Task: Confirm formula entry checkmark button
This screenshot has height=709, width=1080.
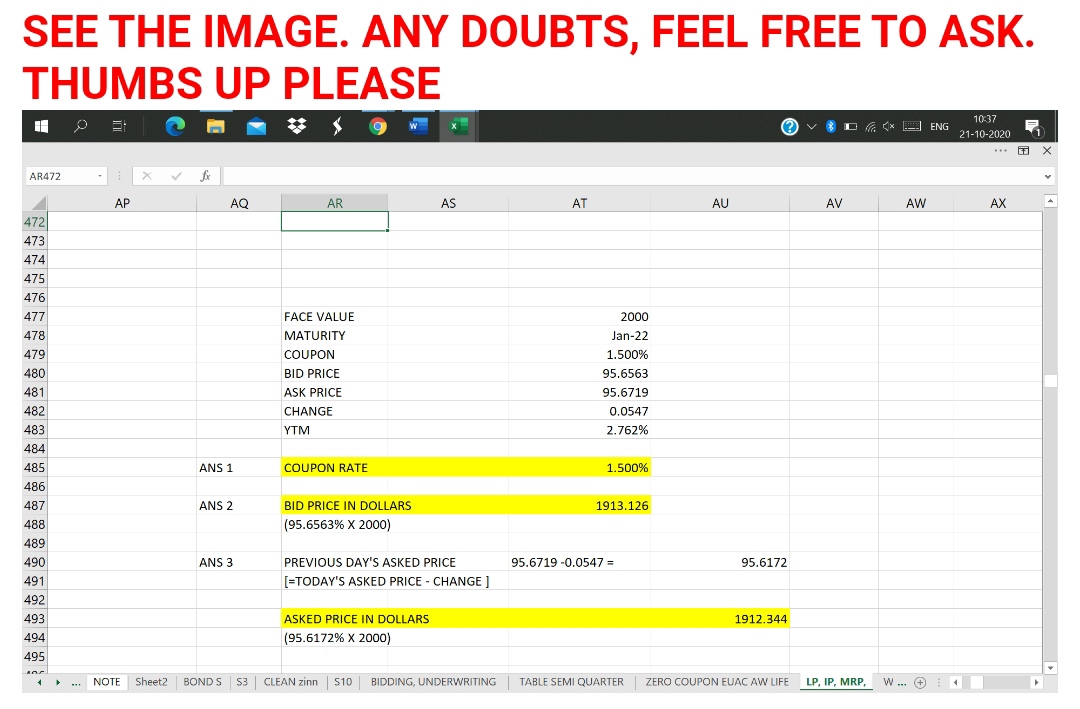Action: pos(176,176)
